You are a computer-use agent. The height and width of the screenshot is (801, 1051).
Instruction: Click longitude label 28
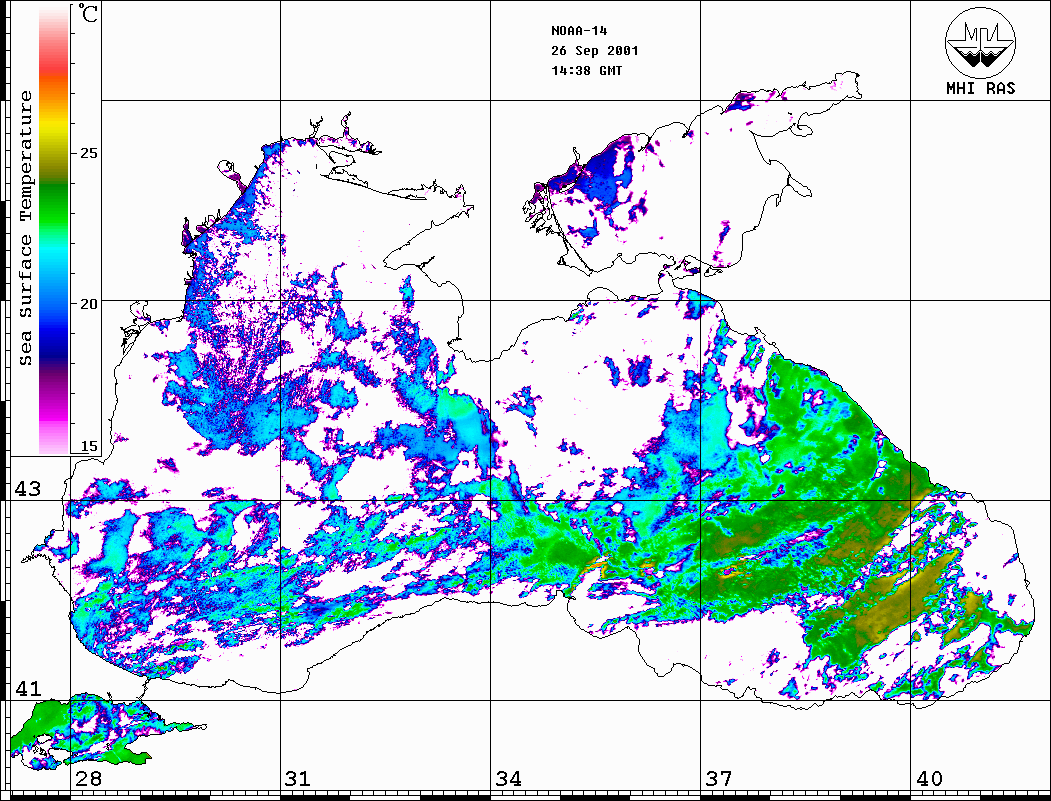[88, 778]
